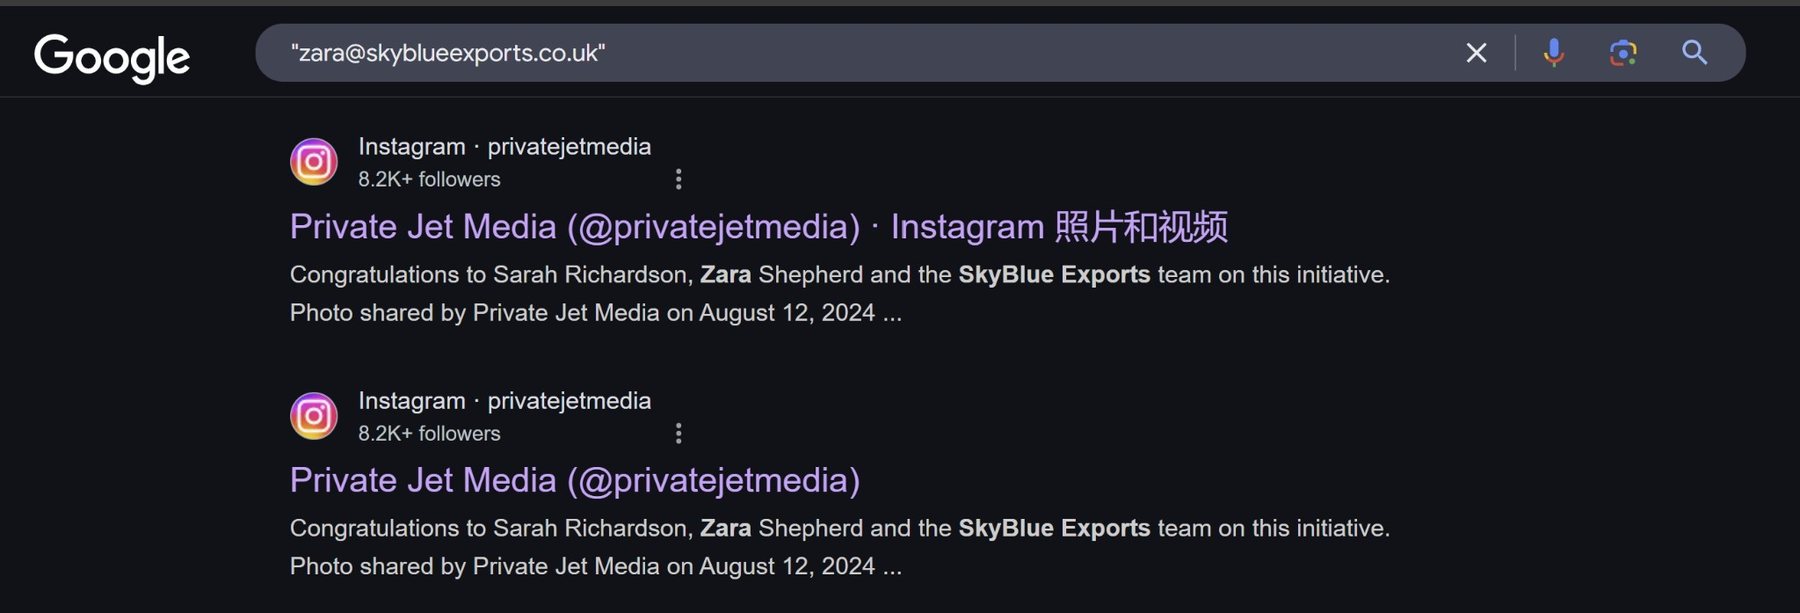Submit search with the magnifying glass icon
Image resolution: width=1800 pixels, height=613 pixels.
[x=1694, y=53]
